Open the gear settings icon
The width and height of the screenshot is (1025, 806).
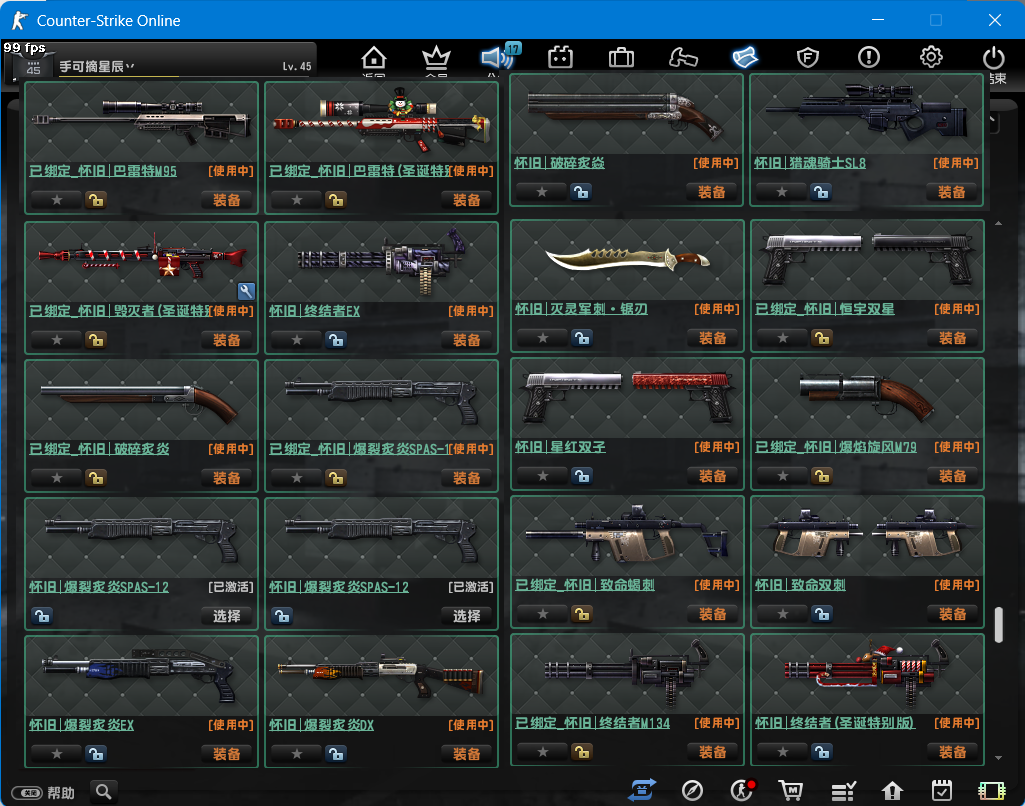click(931, 58)
